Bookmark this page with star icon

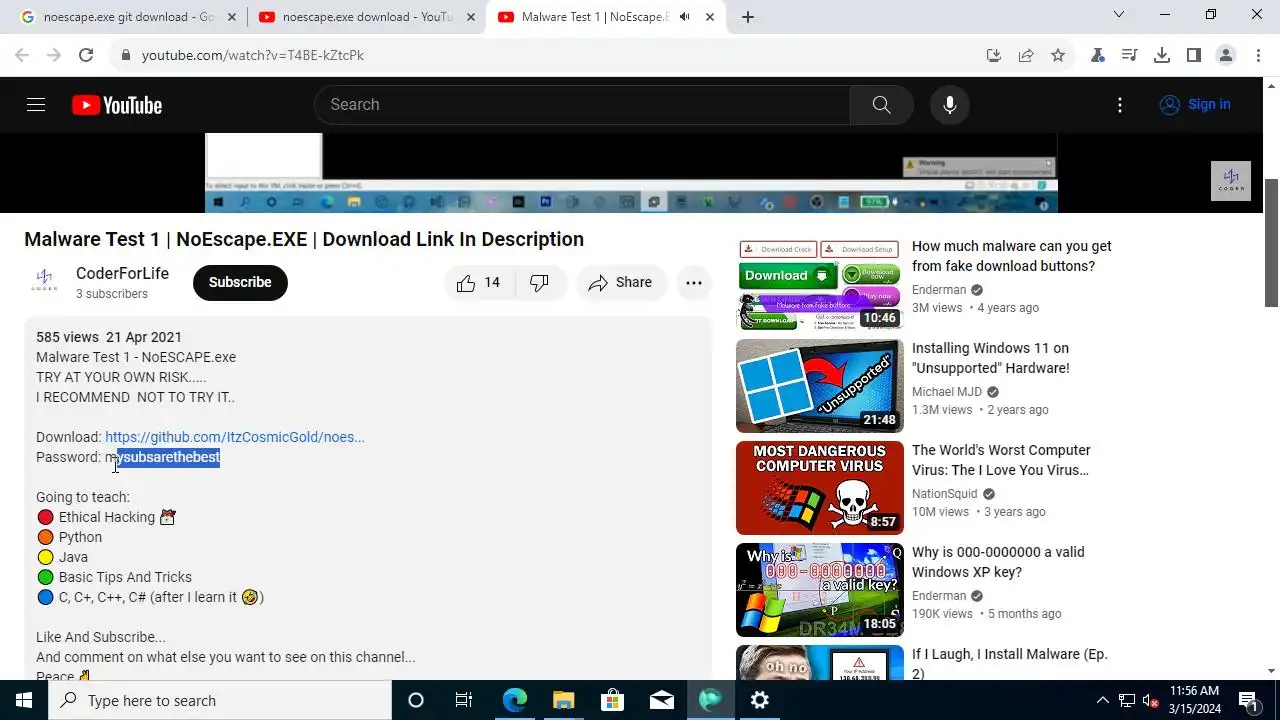click(1058, 55)
